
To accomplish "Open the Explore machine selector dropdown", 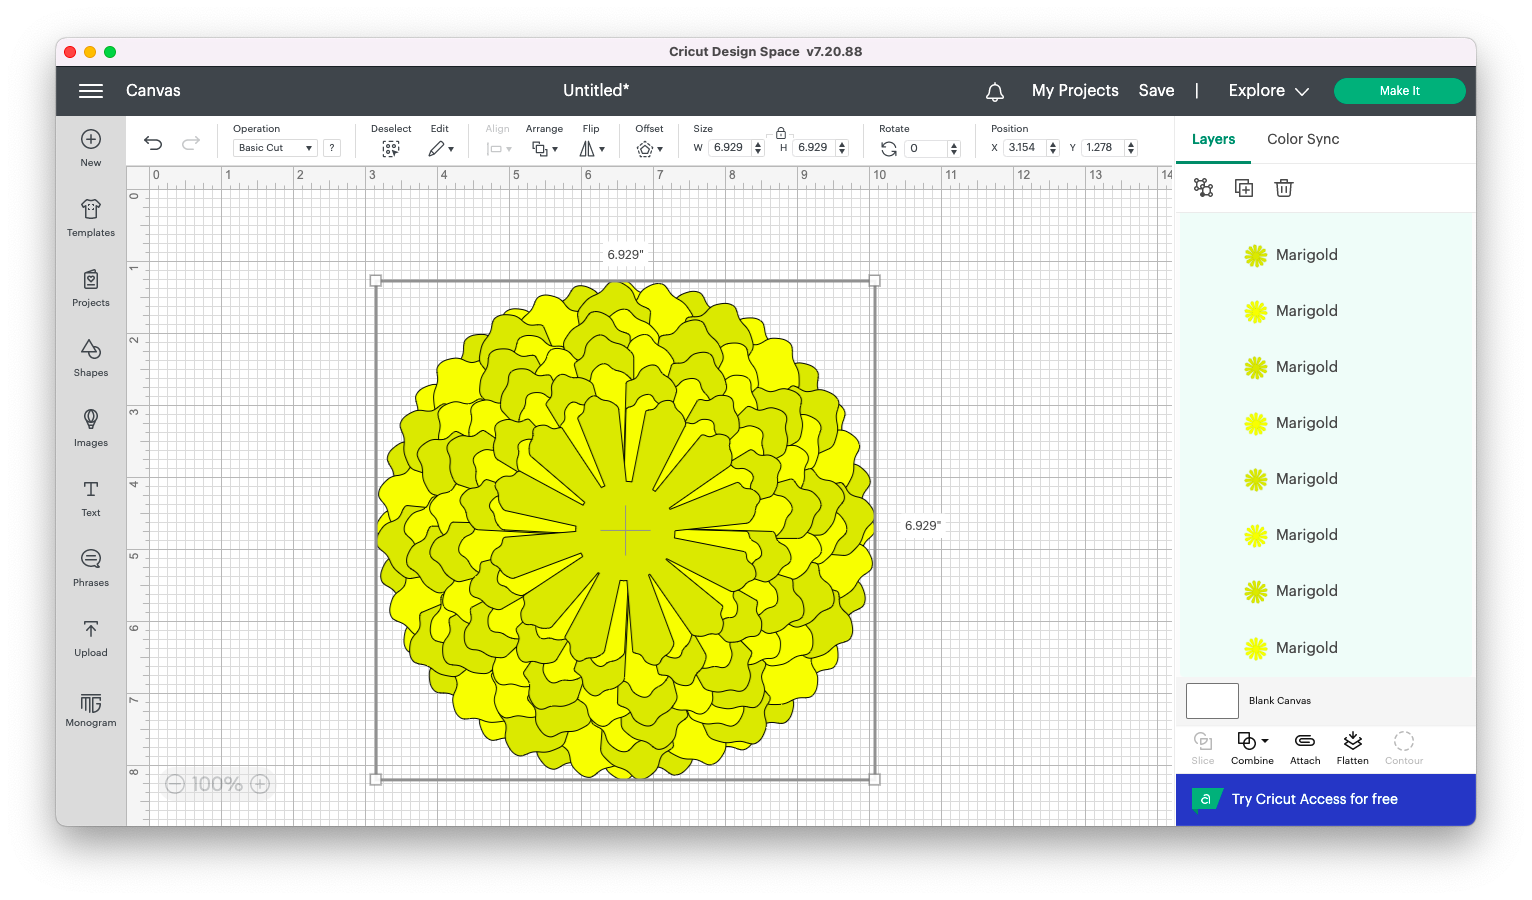I will tap(1268, 91).
